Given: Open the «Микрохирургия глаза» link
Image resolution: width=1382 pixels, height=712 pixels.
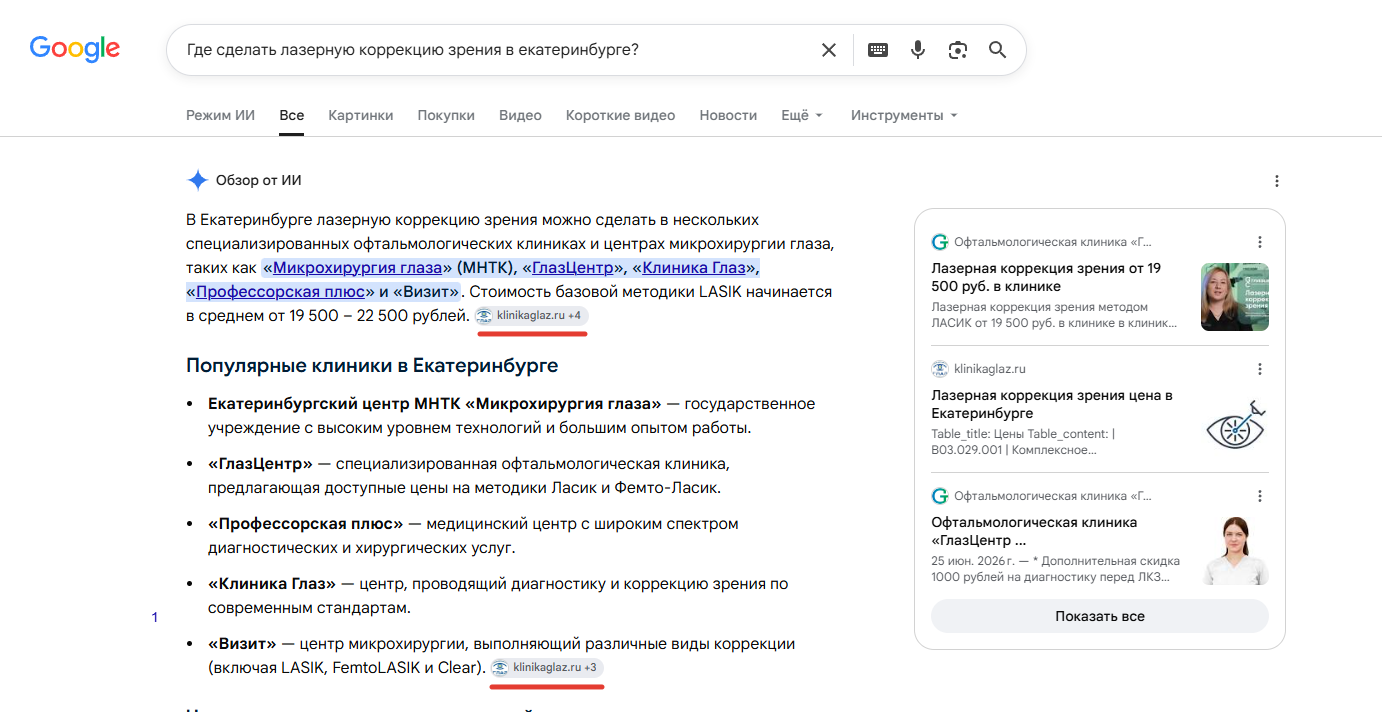Looking at the screenshot, I should [358, 267].
